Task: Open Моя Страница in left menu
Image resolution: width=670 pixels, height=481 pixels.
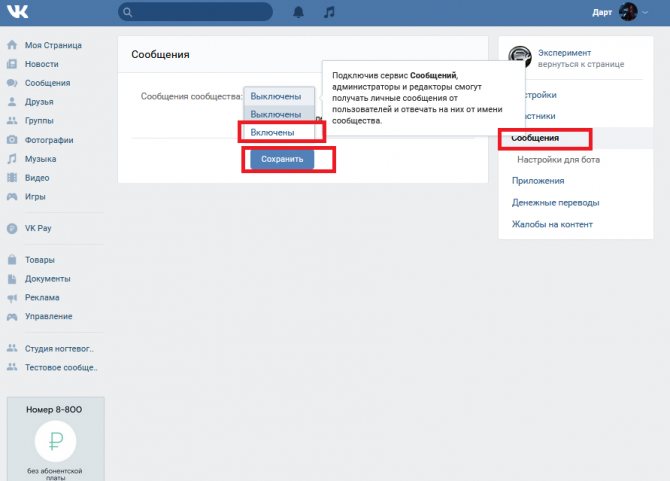Action: point(53,45)
